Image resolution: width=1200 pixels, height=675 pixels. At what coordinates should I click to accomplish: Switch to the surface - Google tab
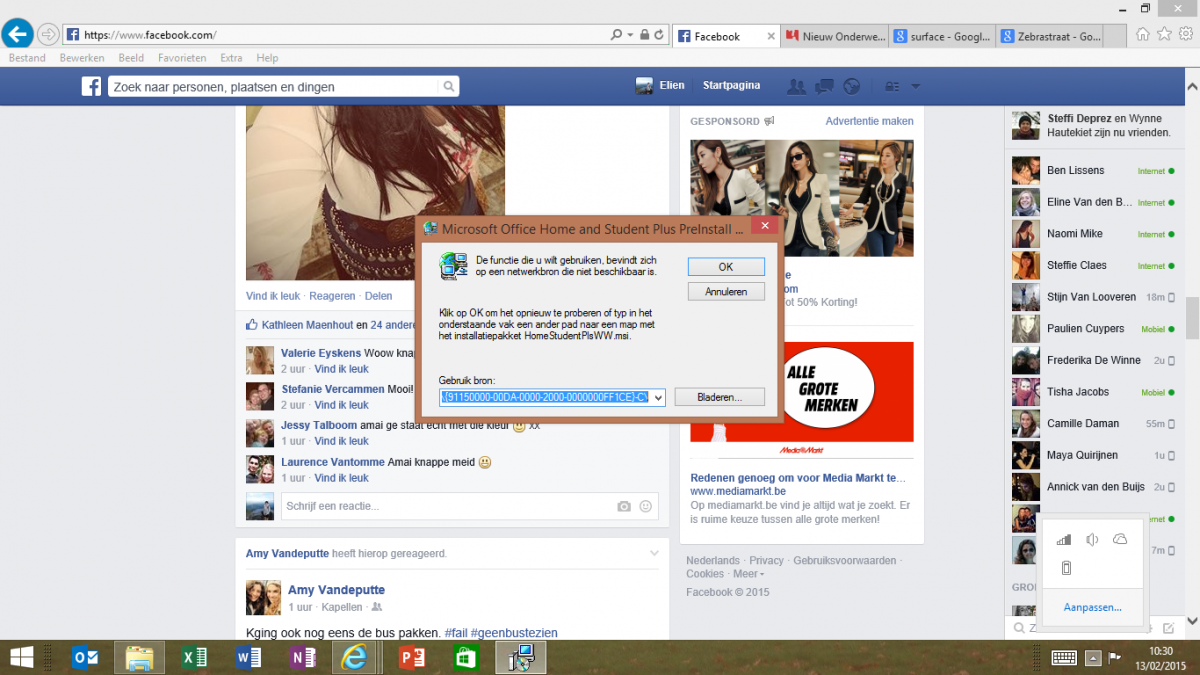coord(943,36)
